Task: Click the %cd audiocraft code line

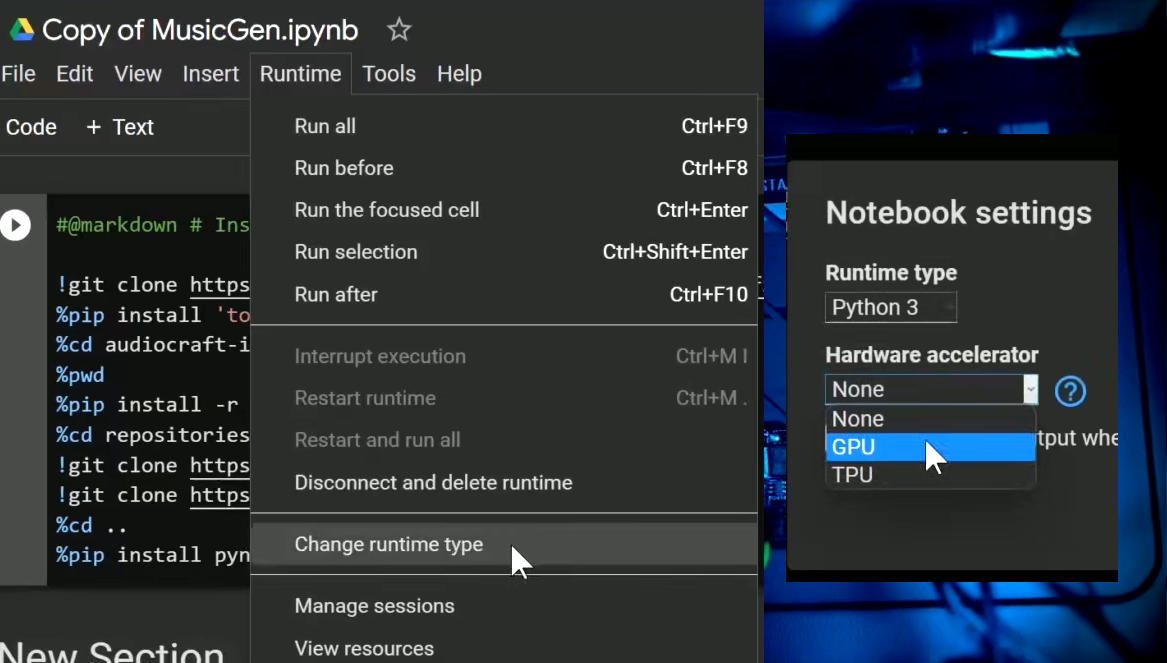Action: (x=153, y=345)
